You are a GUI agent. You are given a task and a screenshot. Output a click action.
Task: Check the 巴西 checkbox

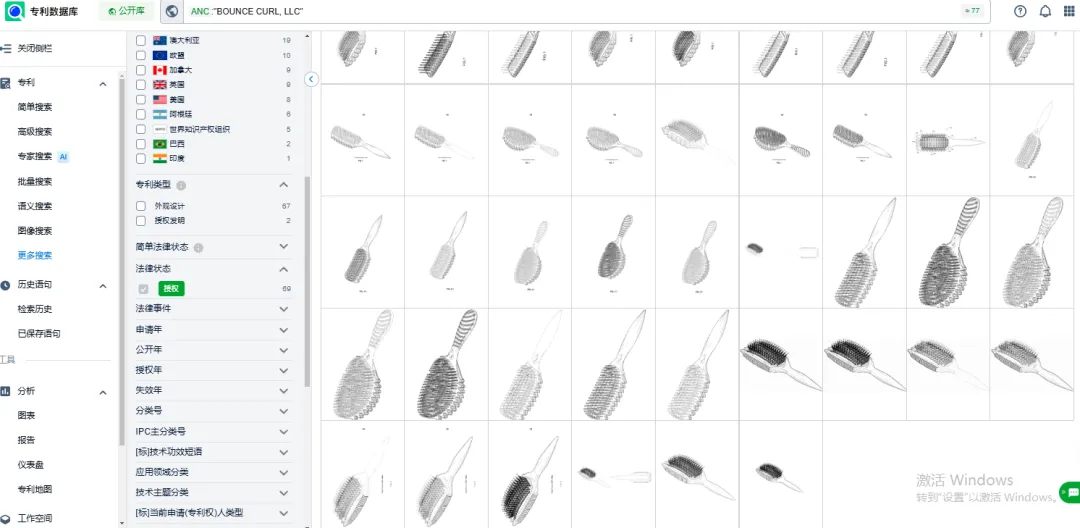[141, 144]
